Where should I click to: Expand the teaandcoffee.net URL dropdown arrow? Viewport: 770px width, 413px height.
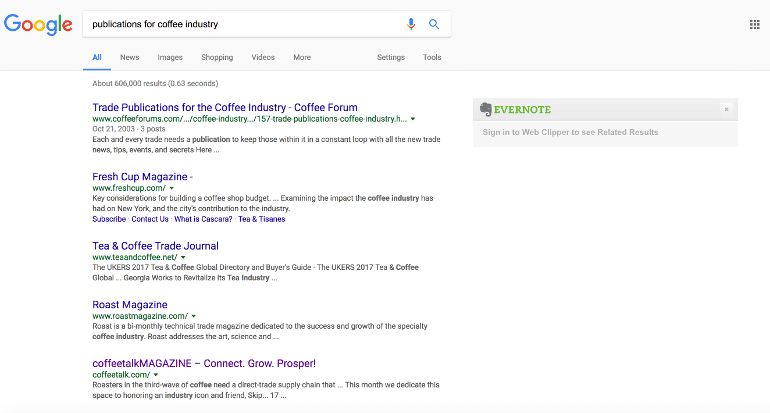point(182,257)
